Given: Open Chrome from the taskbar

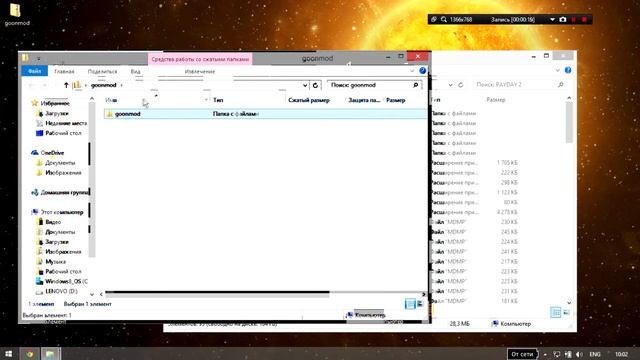Looking at the screenshot, I should point(29,354).
